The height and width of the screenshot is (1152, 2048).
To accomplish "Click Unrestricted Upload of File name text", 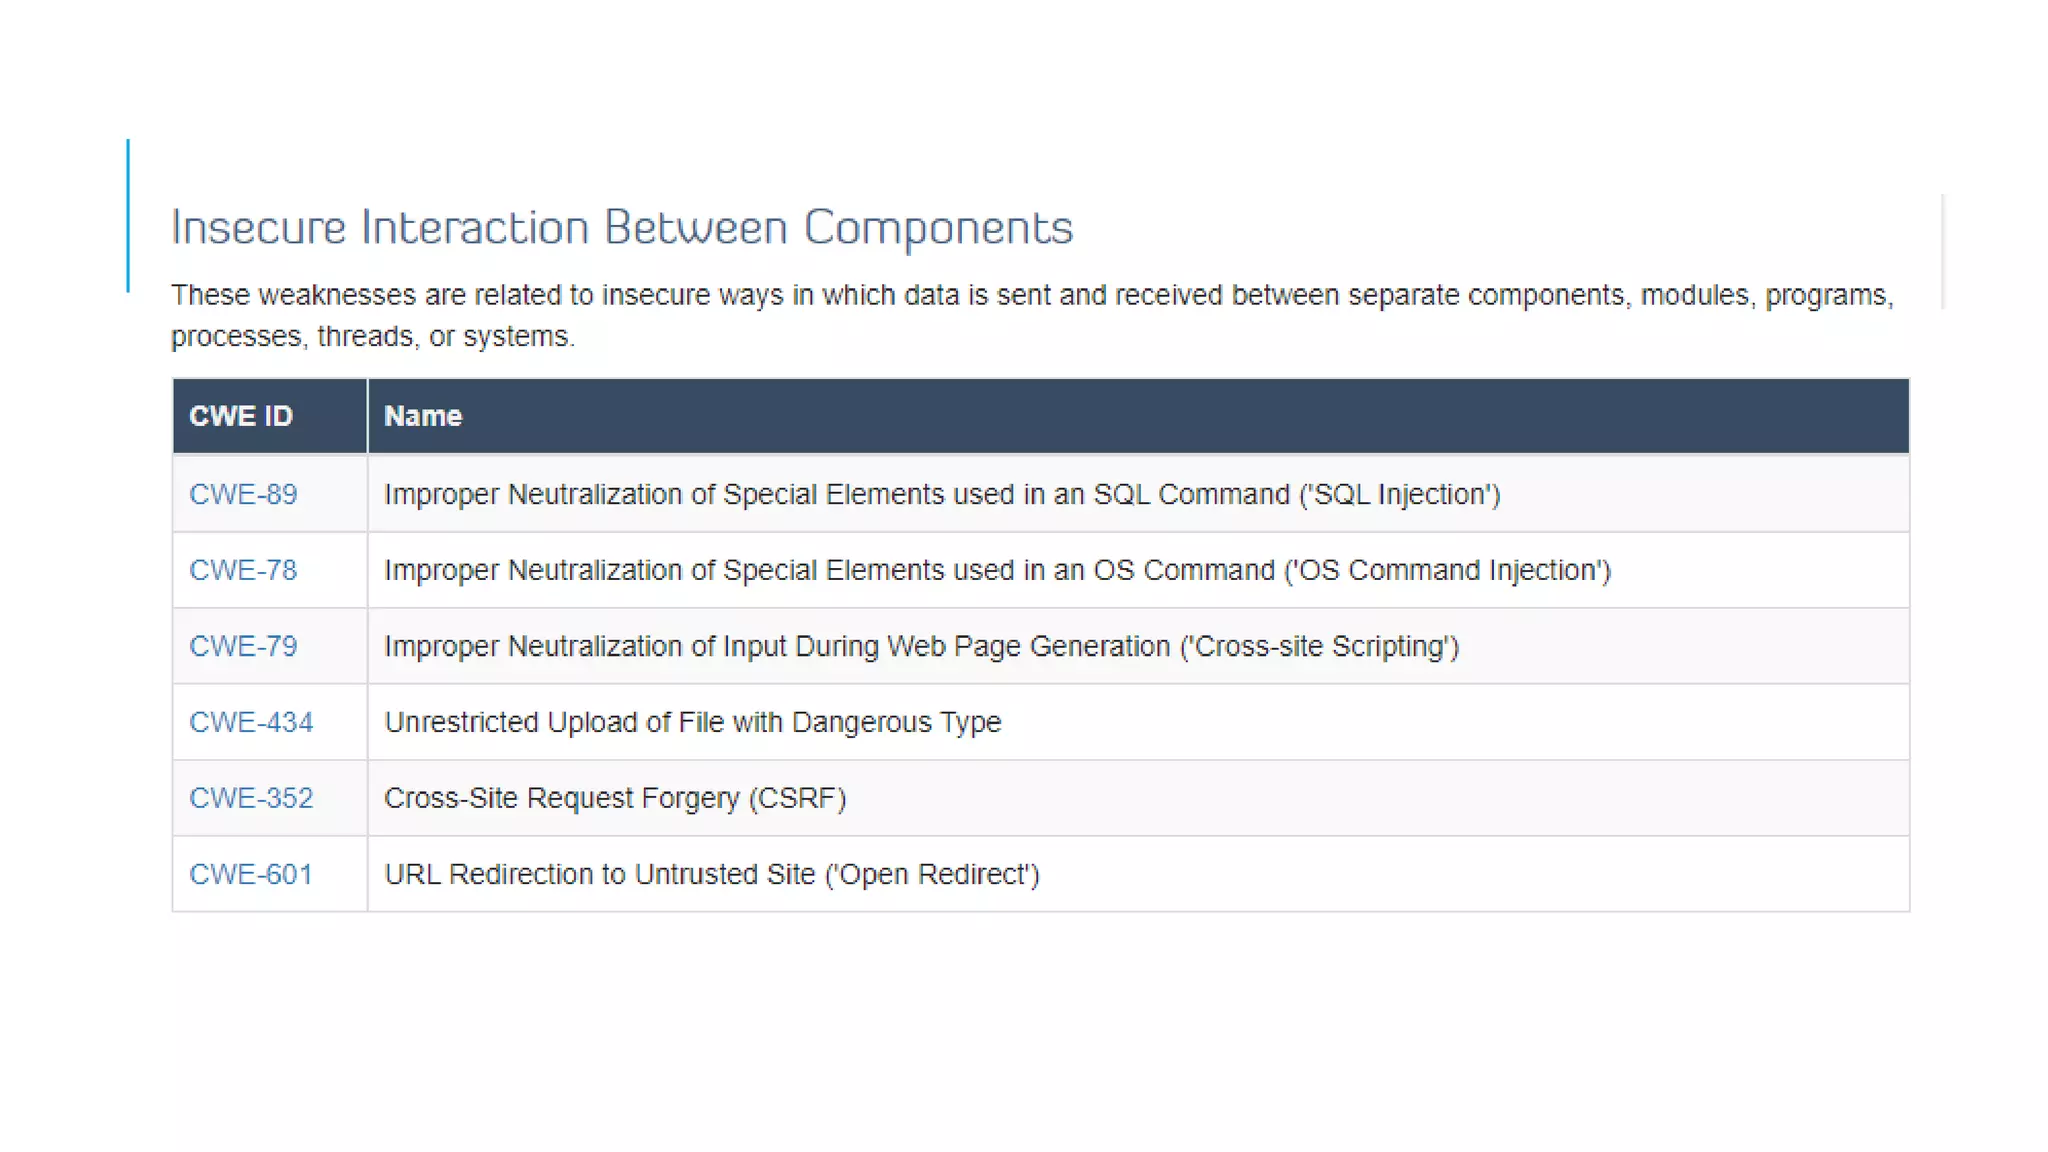I will point(692,722).
